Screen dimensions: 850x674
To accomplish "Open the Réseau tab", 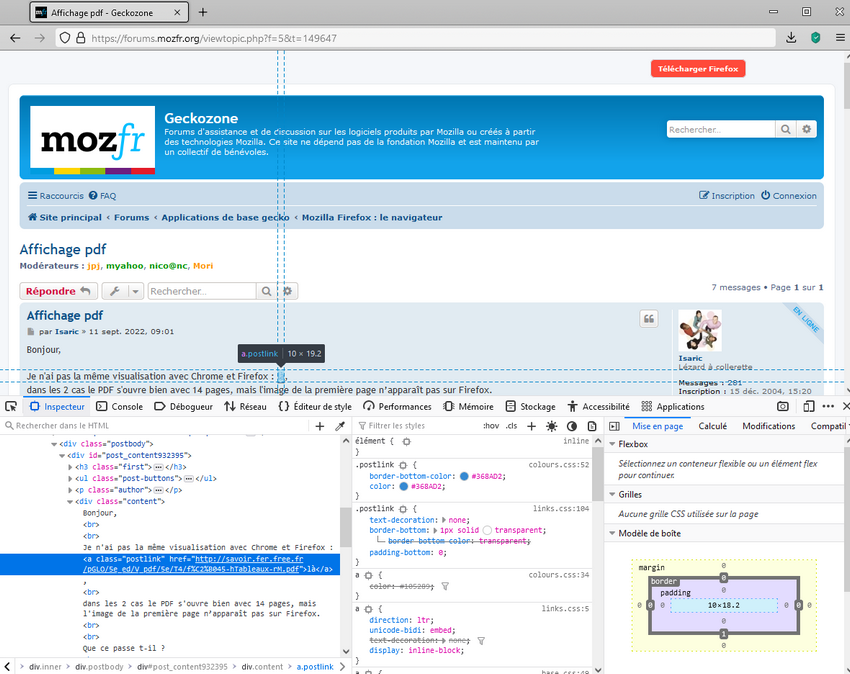I will coord(246,407).
